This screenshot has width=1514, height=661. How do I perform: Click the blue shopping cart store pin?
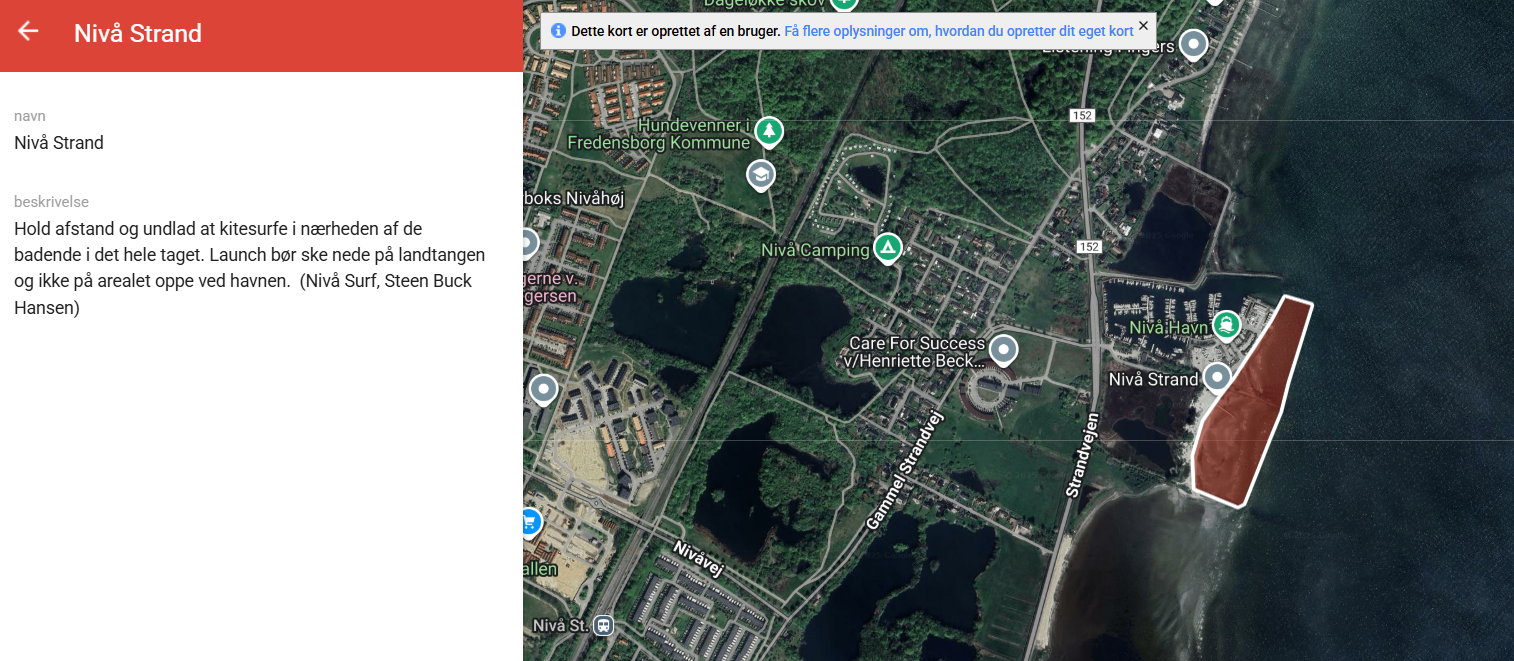[x=530, y=521]
